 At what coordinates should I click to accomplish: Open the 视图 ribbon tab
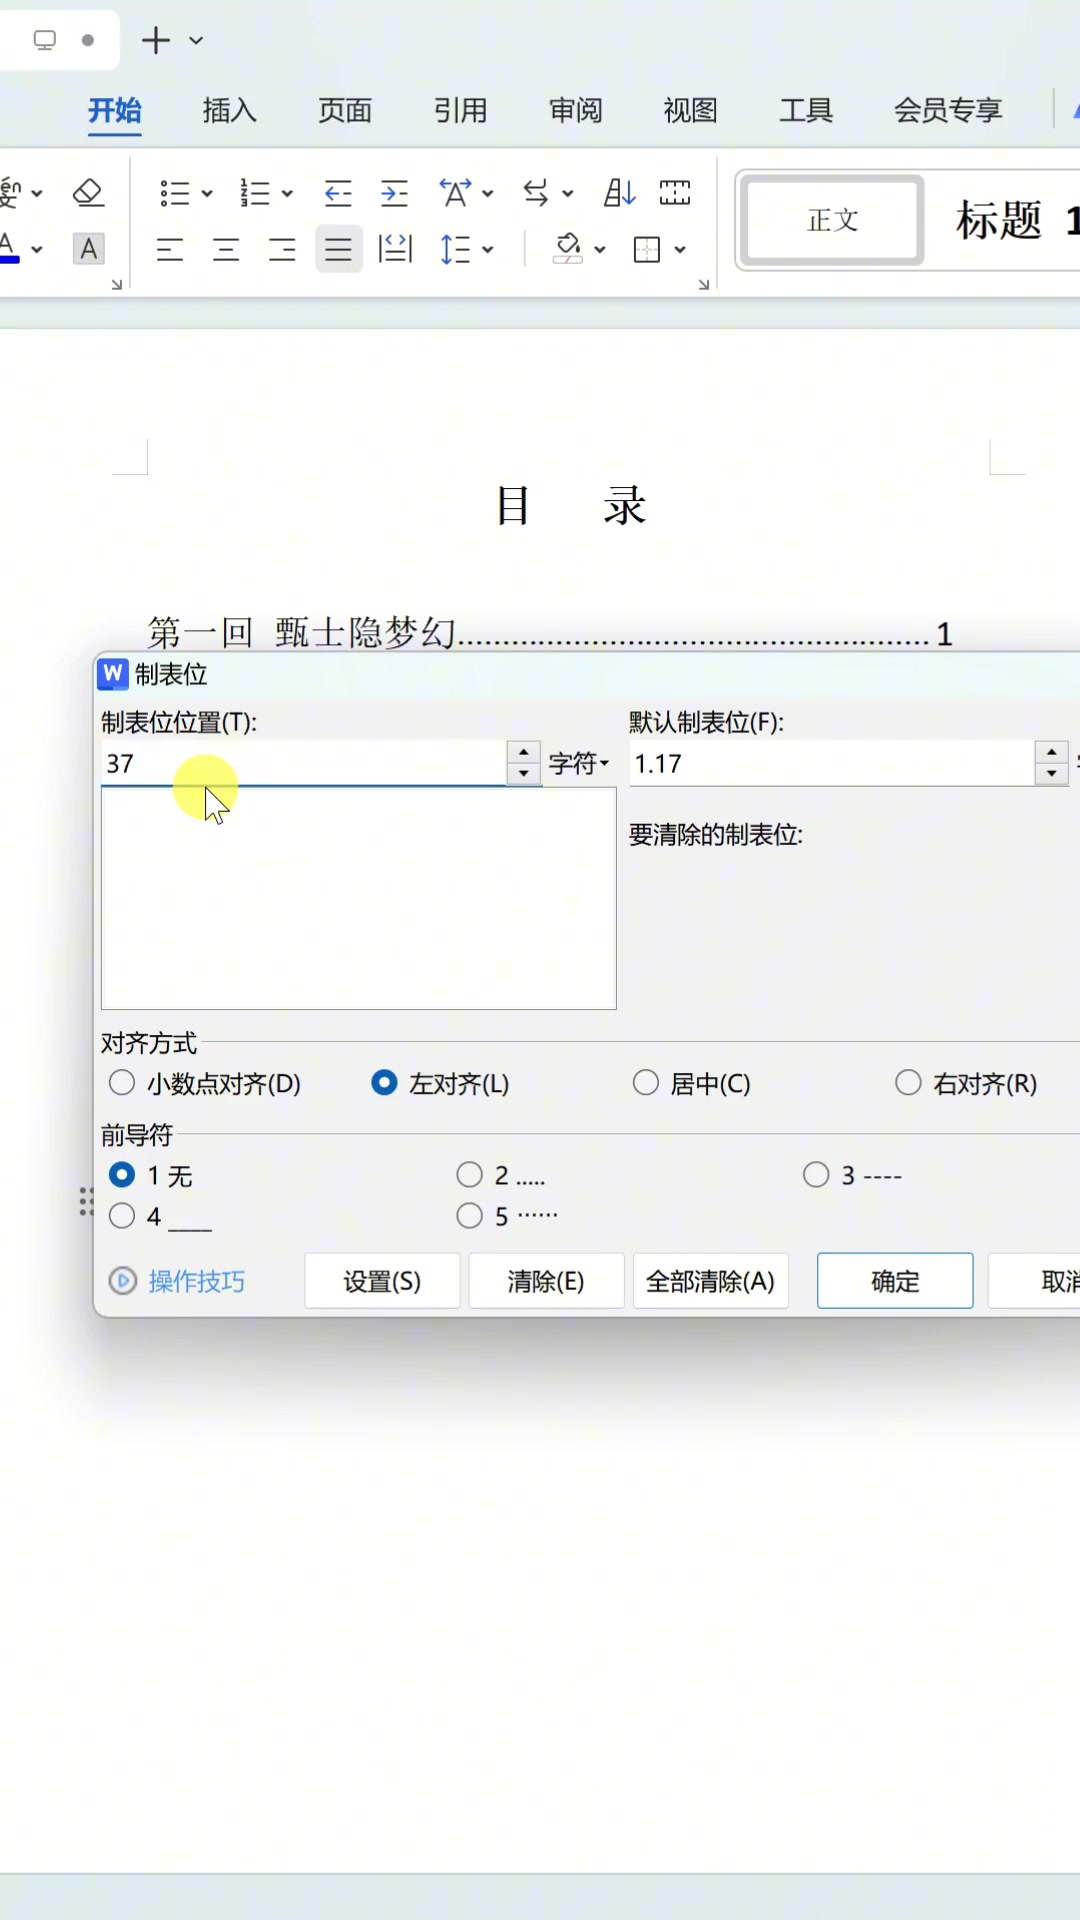click(x=691, y=110)
